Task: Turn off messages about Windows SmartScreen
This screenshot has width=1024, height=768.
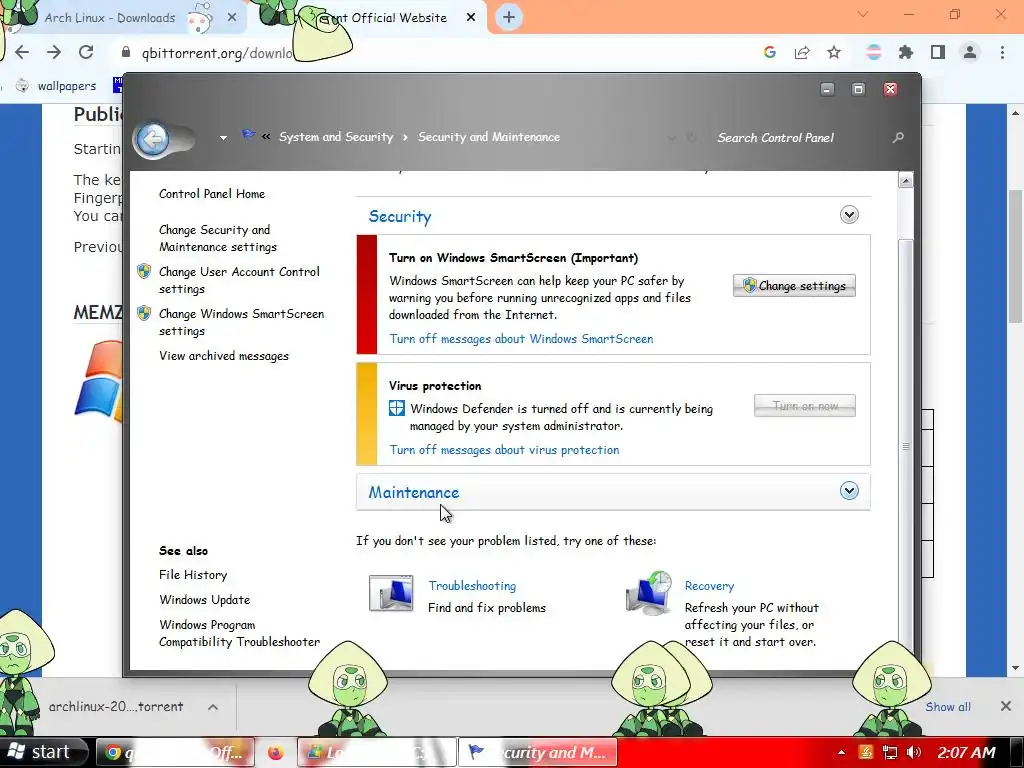Action: click(521, 339)
